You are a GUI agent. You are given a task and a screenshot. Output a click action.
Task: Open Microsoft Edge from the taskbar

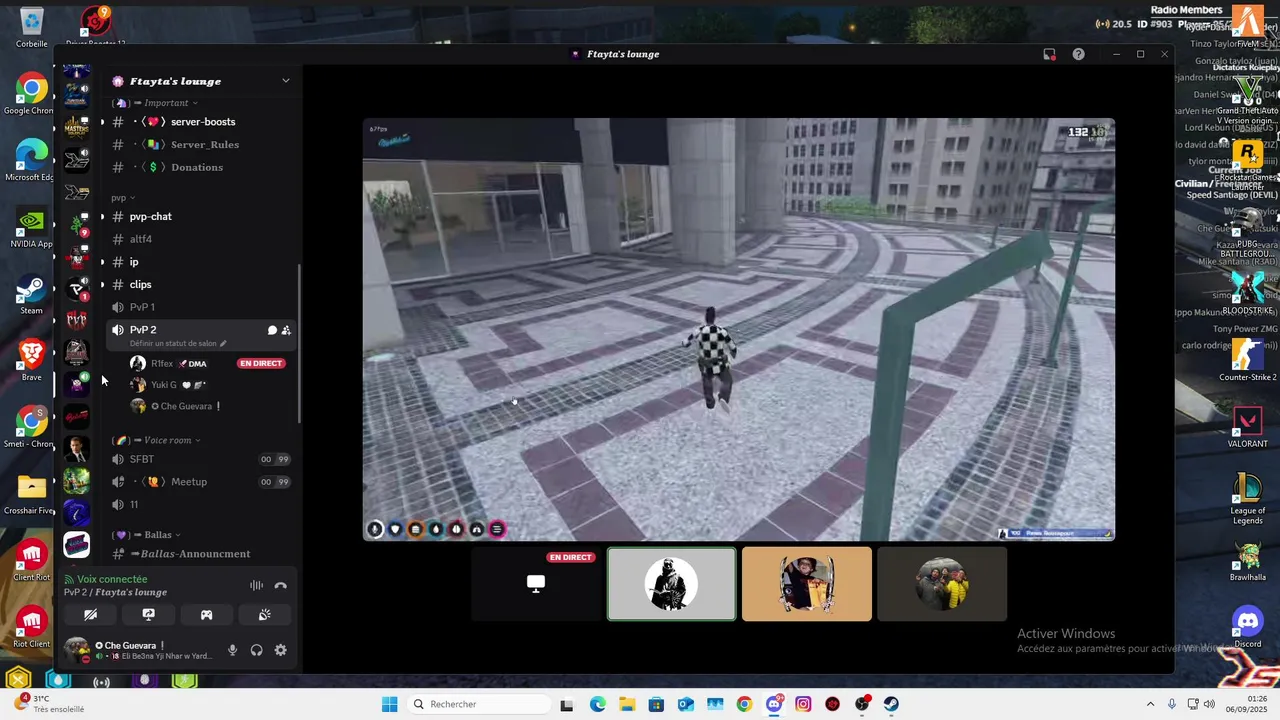coord(597,704)
